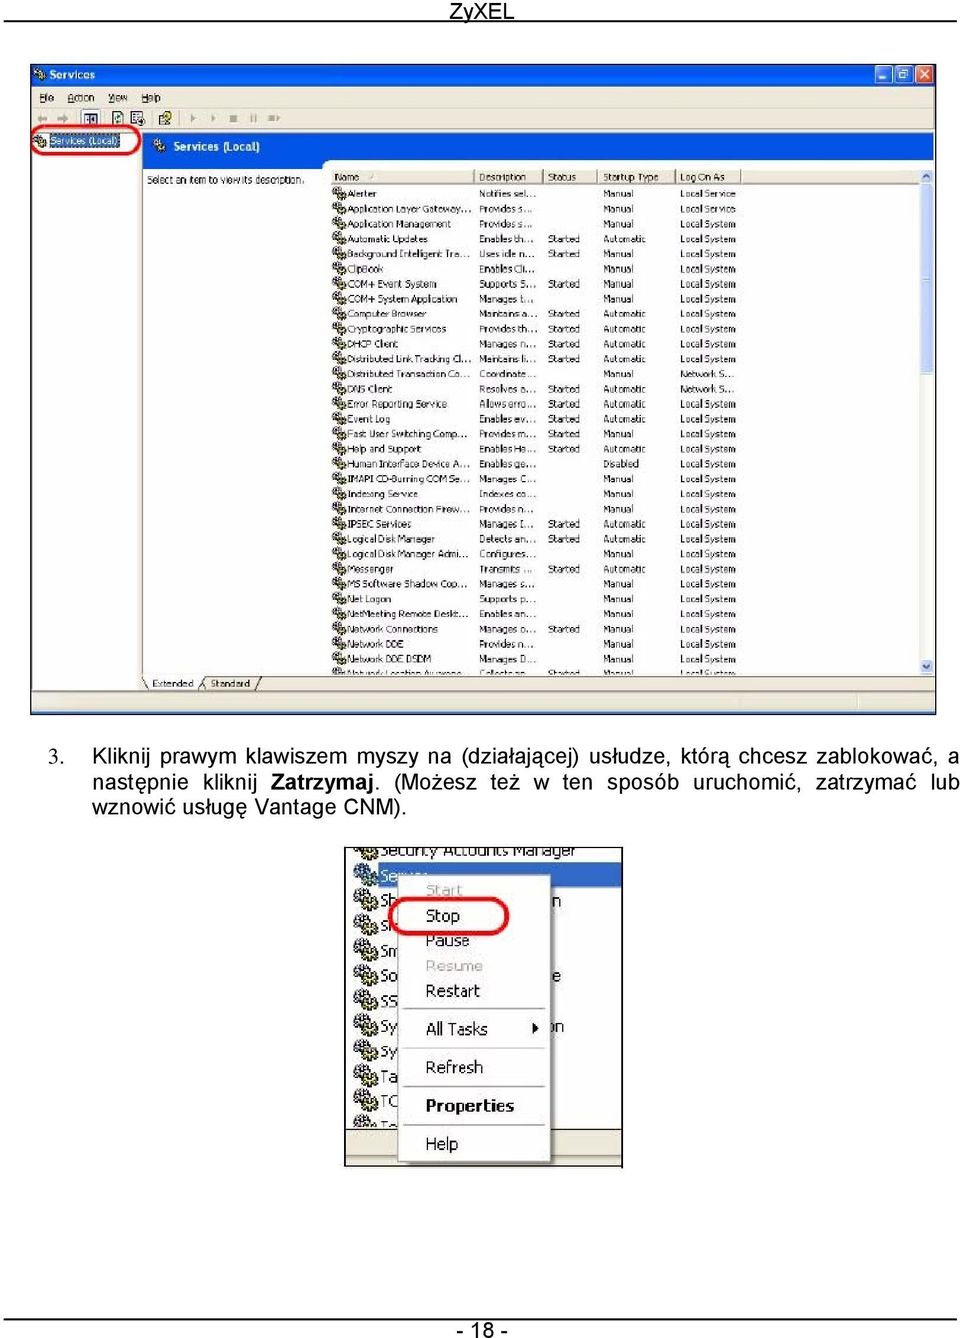Viewport: 960px width, 1338px height.
Task: Click the gear icon beside Automatic Updates
Action: coord(339,238)
